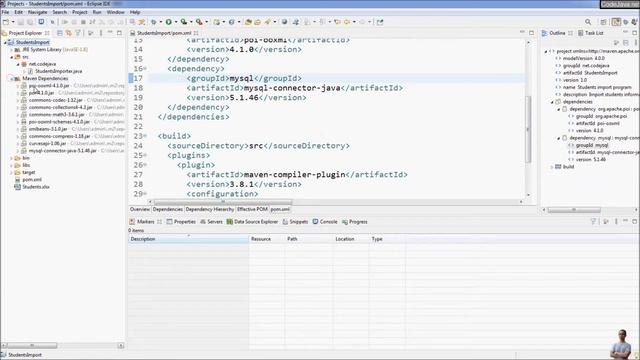Select 'groupId org.apache.poi' in Outline
This screenshot has height=360, width=640.
(601, 116)
